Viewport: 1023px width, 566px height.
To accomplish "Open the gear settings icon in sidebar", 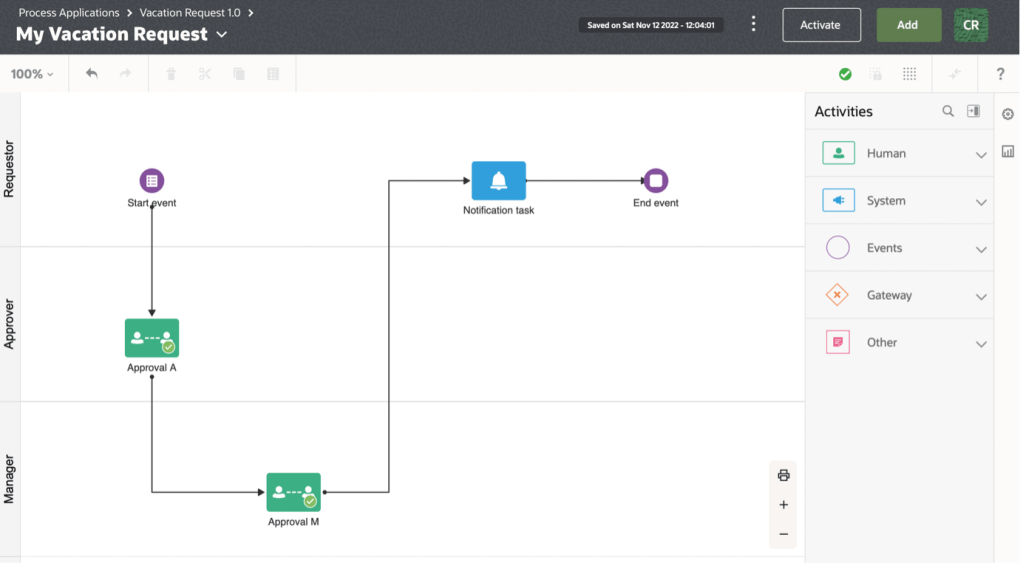I will pyautogui.click(x=1007, y=114).
